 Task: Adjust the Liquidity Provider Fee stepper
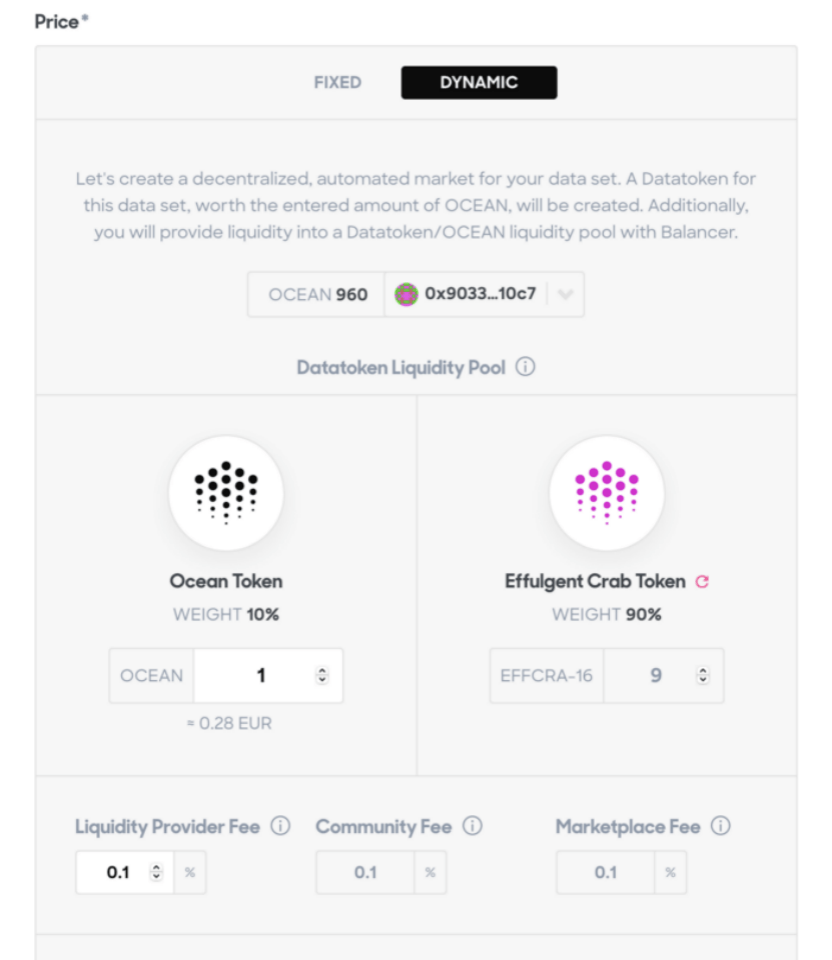tap(155, 873)
